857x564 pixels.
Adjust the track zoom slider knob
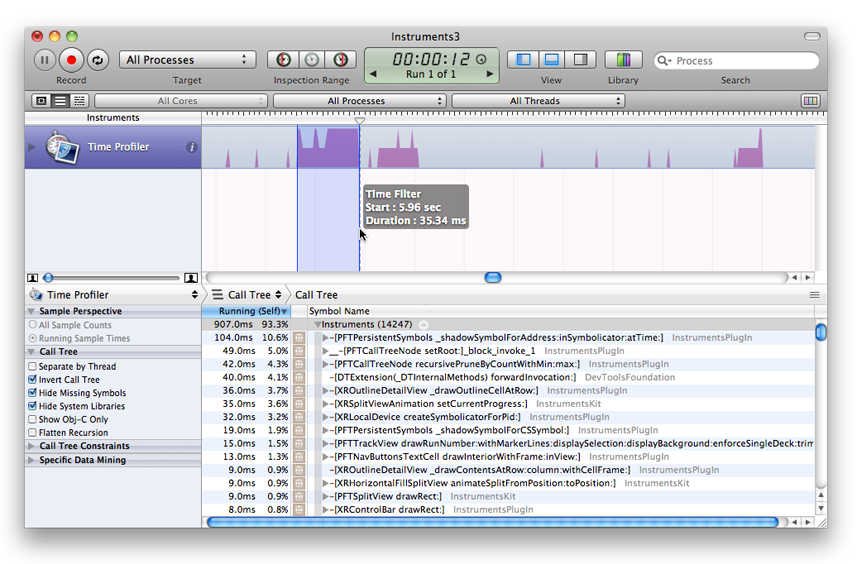tap(48, 277)
